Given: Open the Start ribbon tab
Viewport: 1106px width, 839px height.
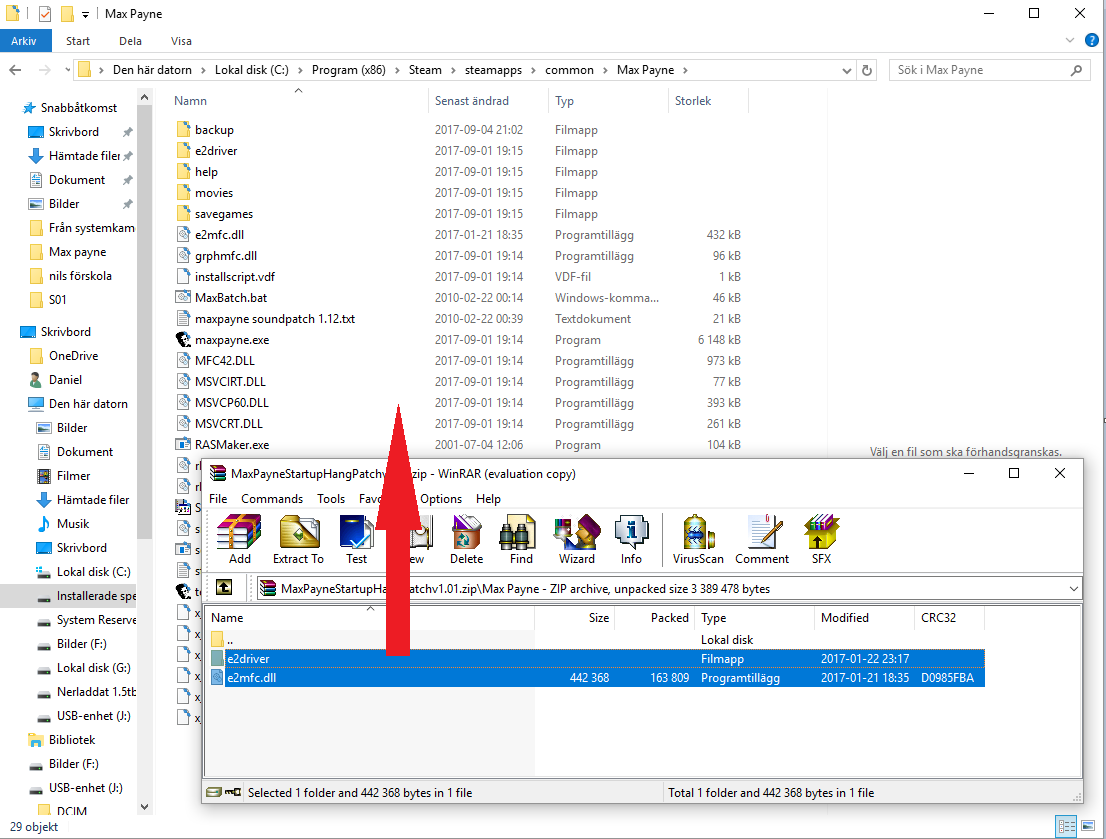Looking at the screenshot, I should coord(78,41).
